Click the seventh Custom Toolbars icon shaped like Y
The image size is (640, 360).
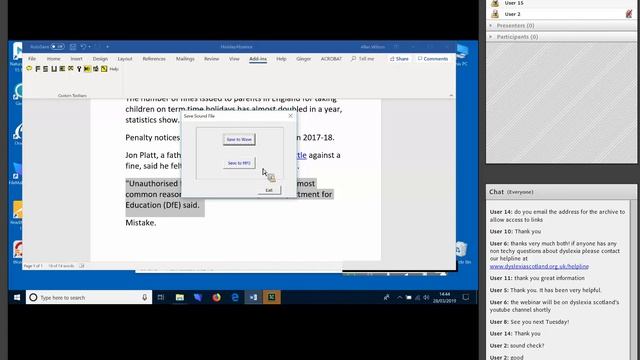click(x=79, y=69)
